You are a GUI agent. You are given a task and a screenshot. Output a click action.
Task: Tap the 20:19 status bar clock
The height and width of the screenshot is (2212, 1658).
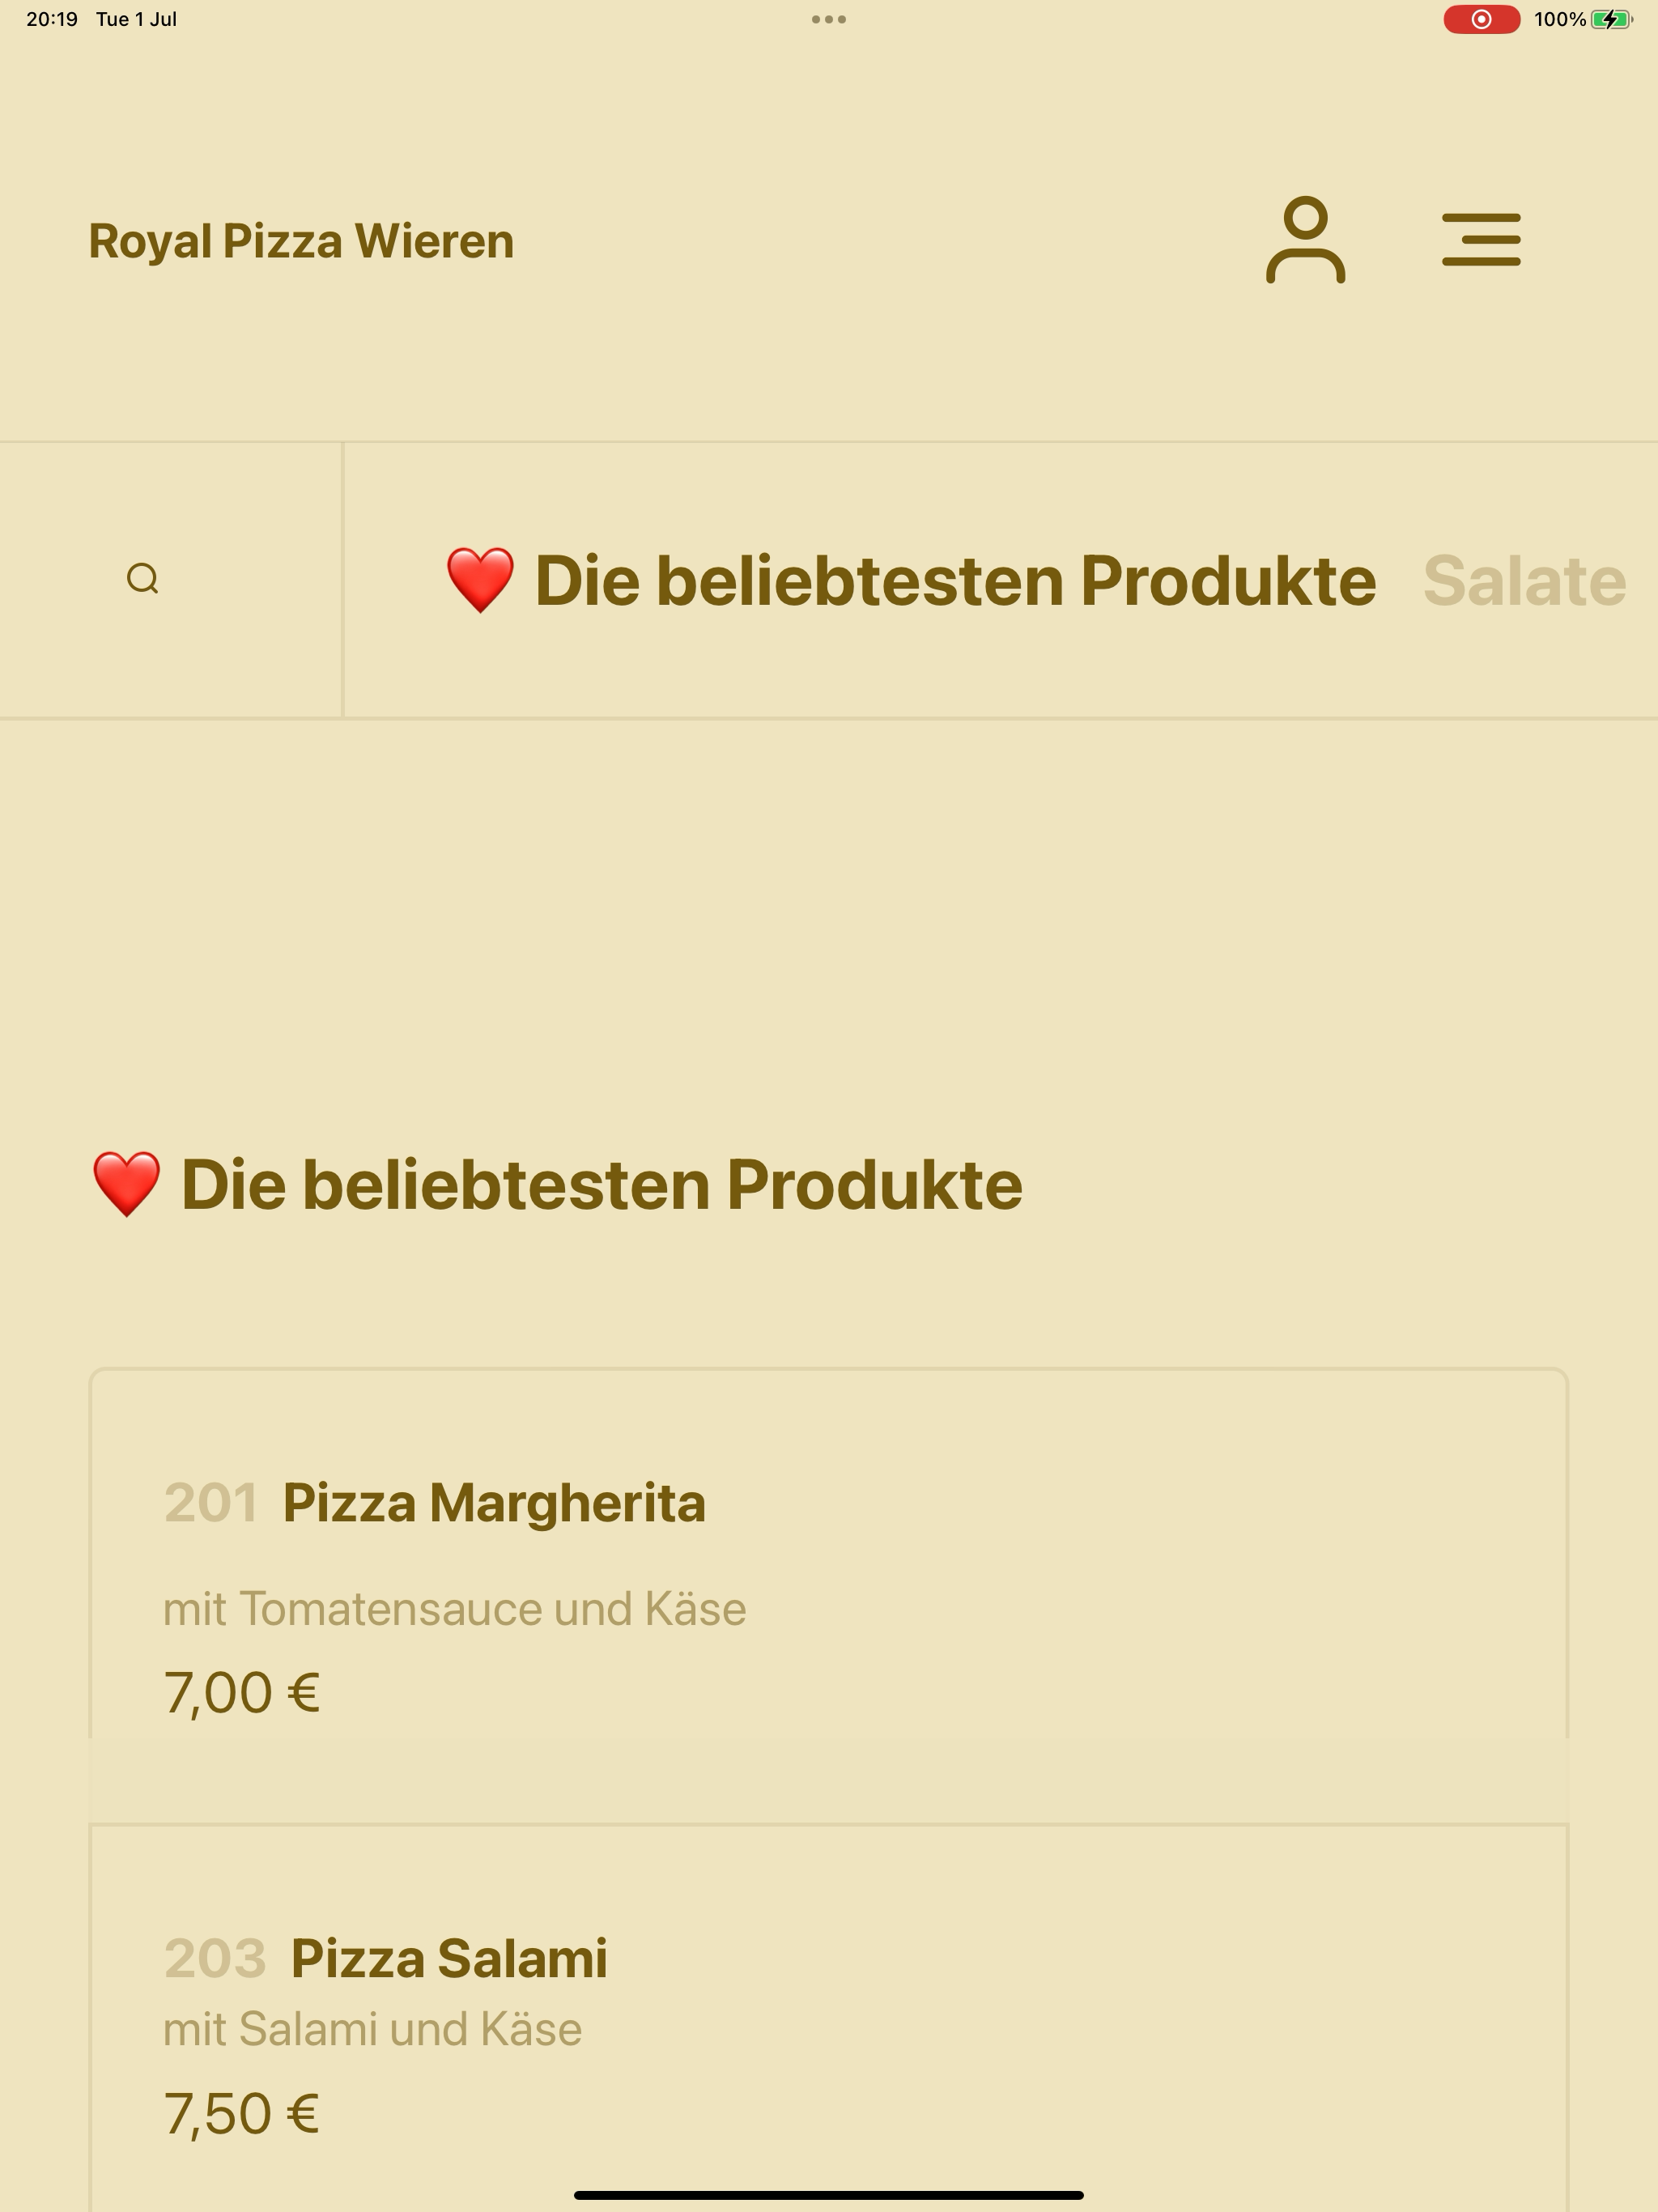tap(52, 19)
